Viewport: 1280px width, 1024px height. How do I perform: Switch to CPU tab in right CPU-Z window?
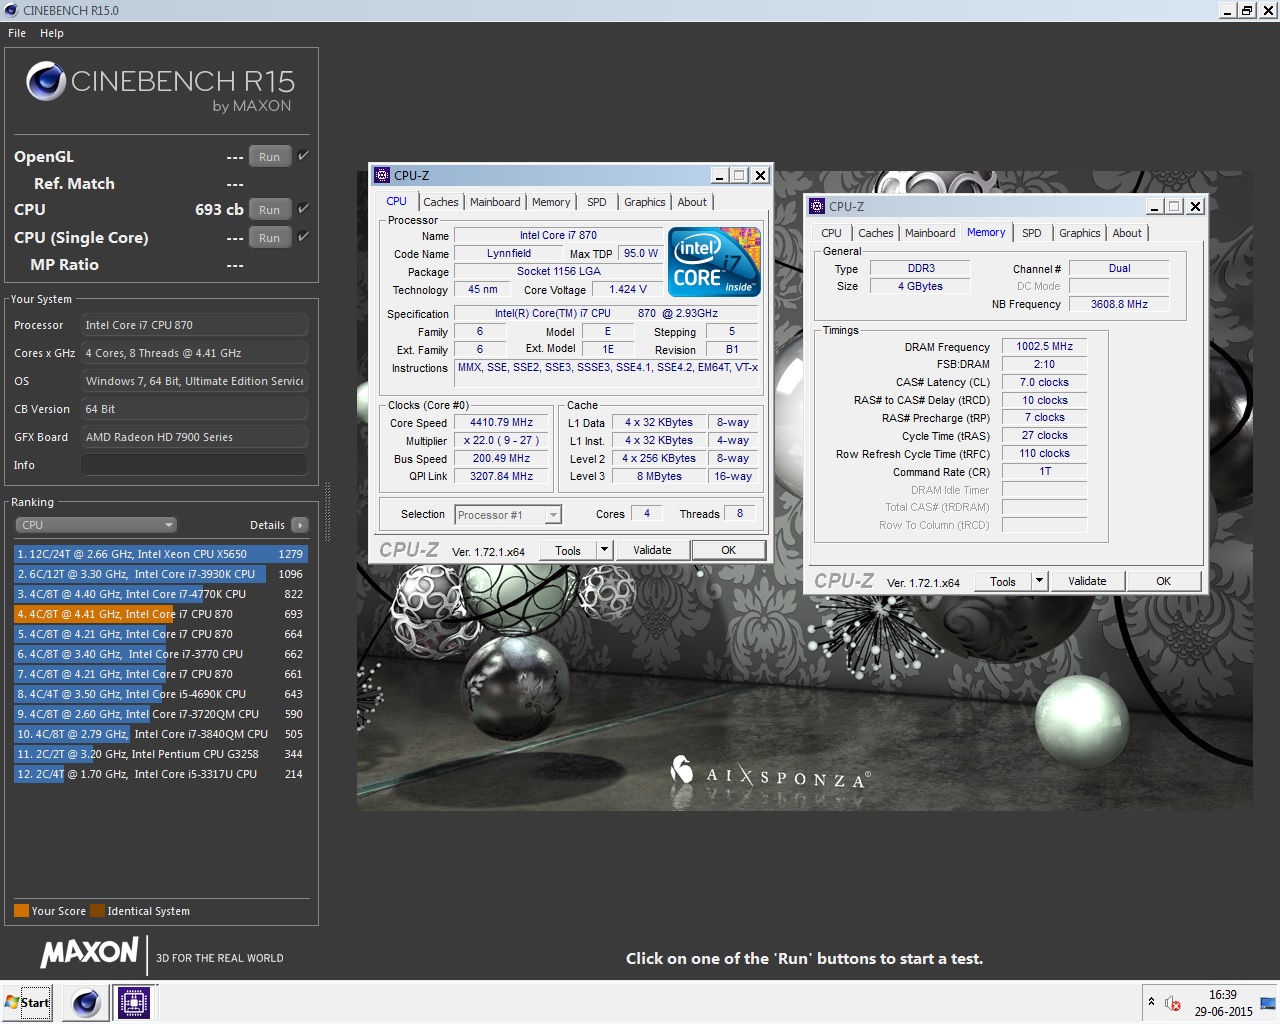(831, 233)
